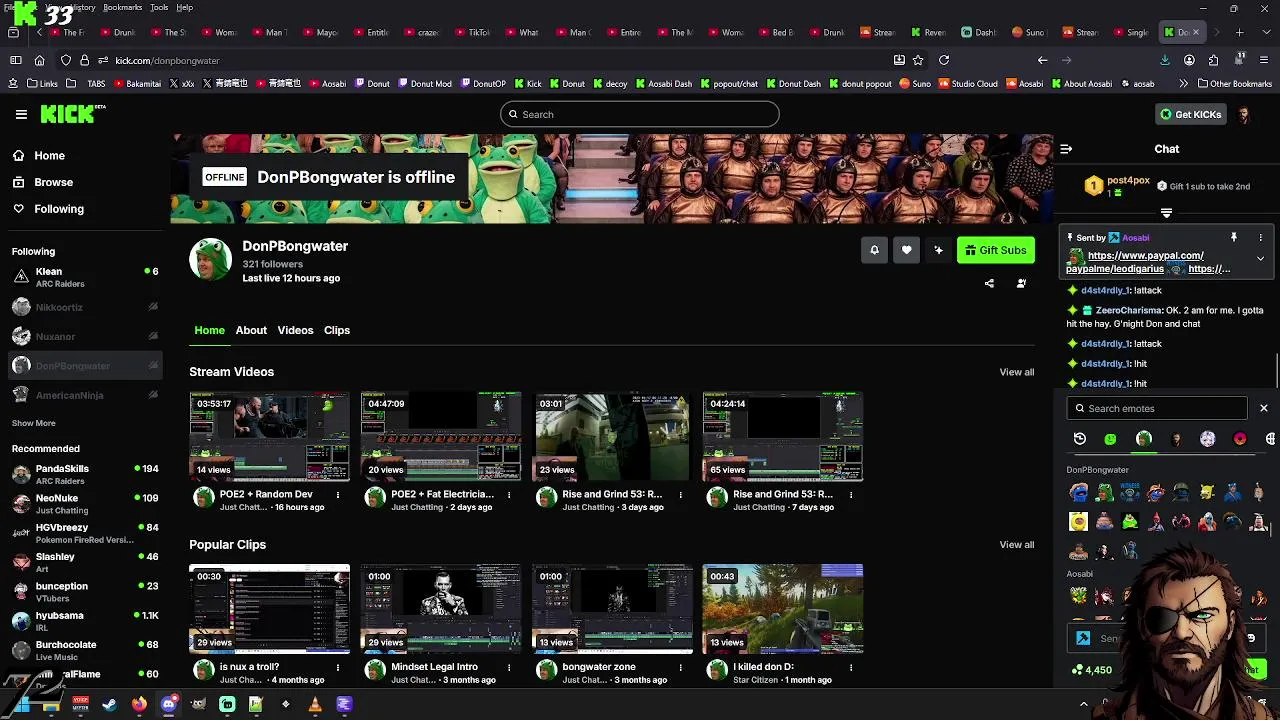Open the Donut Dash bookmark
The width and height of the screenshot is (1280, 720).
point(792,84)
